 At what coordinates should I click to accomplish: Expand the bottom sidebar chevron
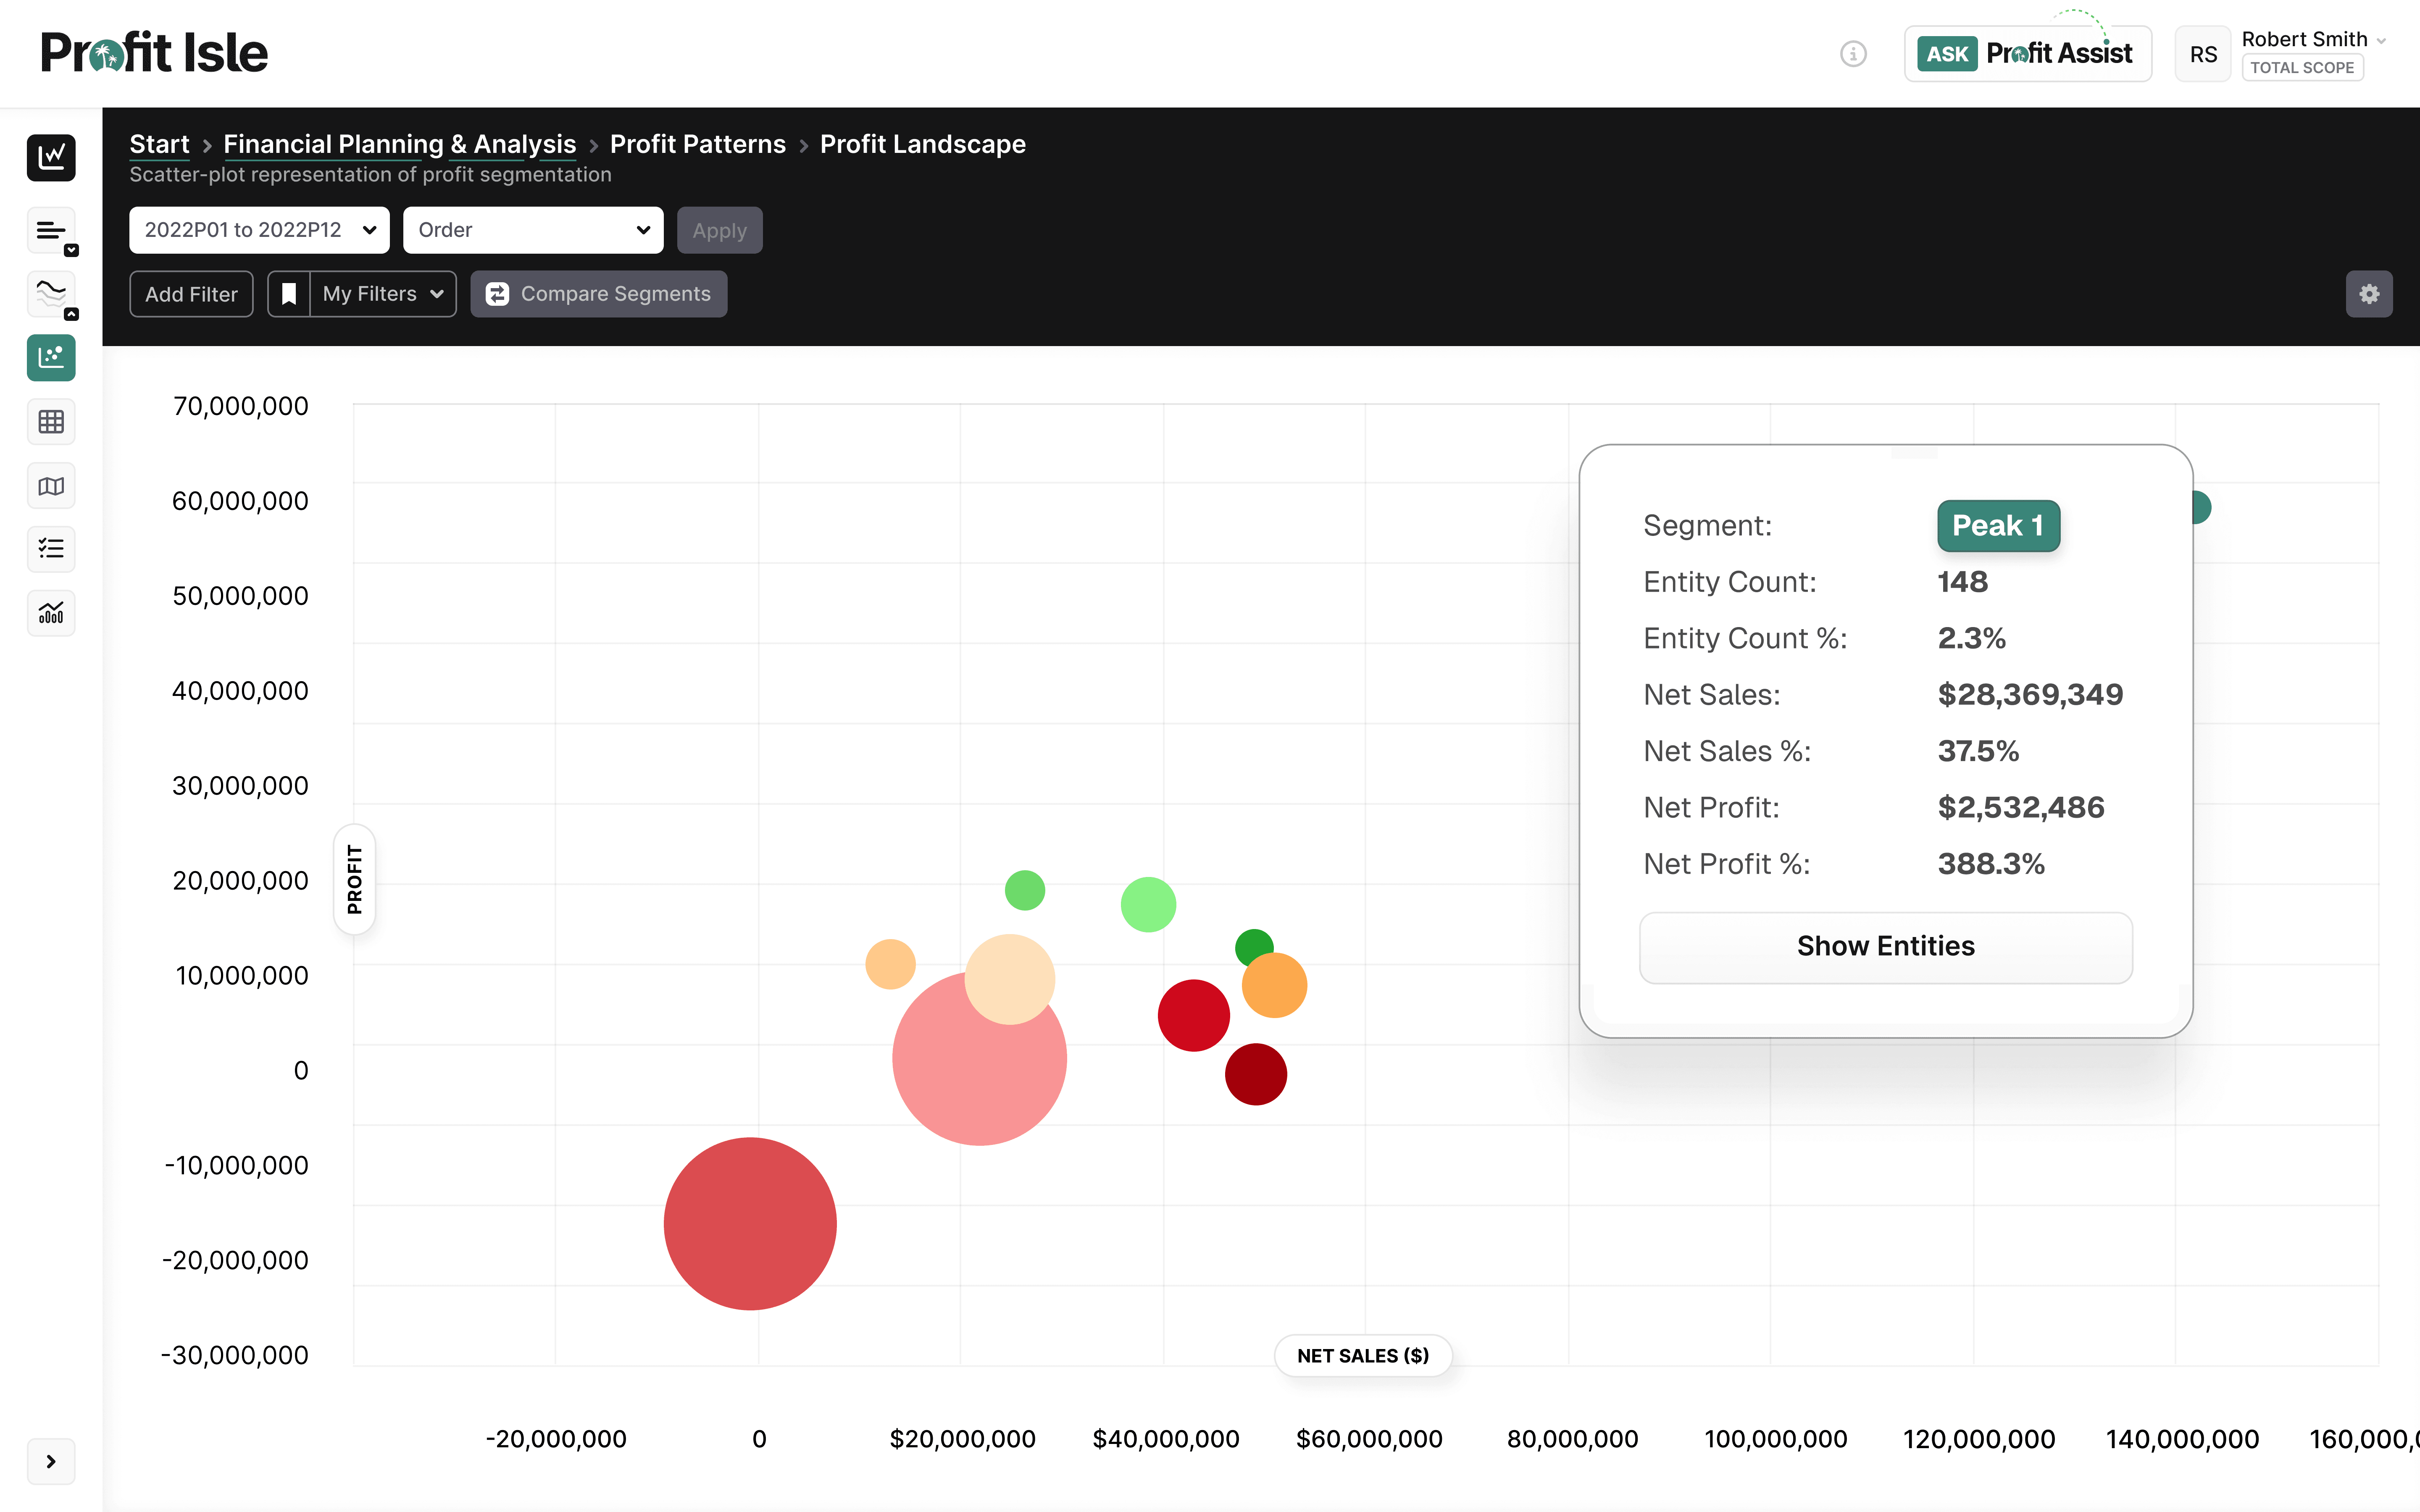tap(51, 1461)
